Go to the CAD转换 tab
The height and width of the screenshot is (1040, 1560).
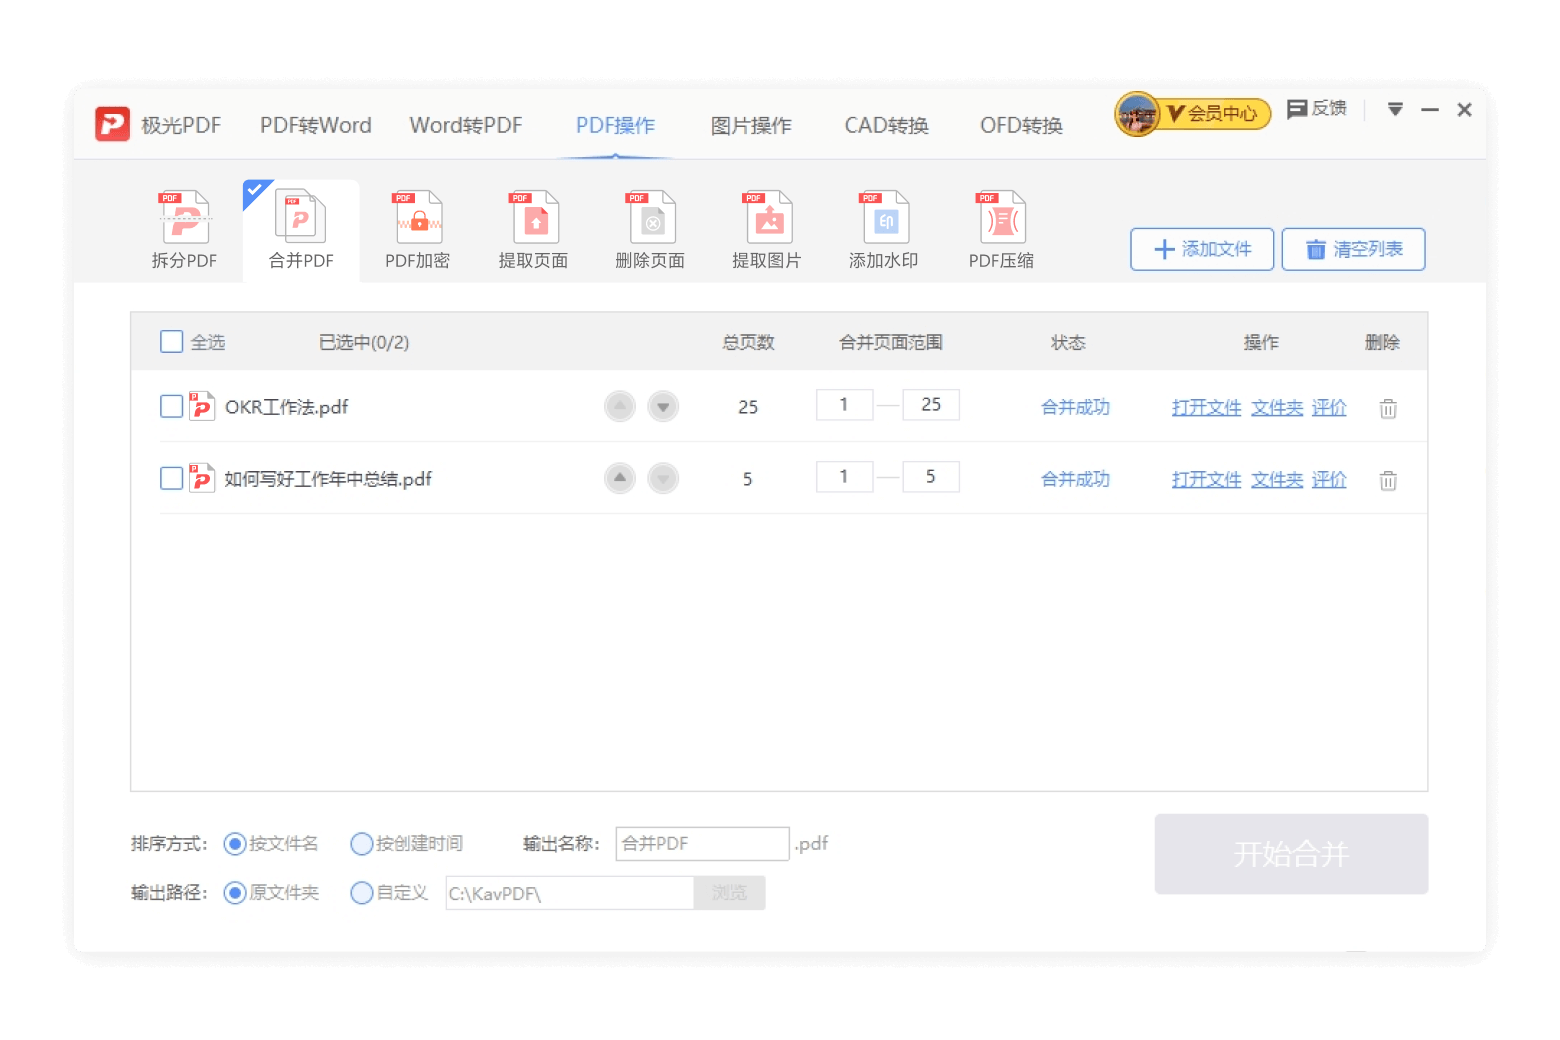click(886, 125)
